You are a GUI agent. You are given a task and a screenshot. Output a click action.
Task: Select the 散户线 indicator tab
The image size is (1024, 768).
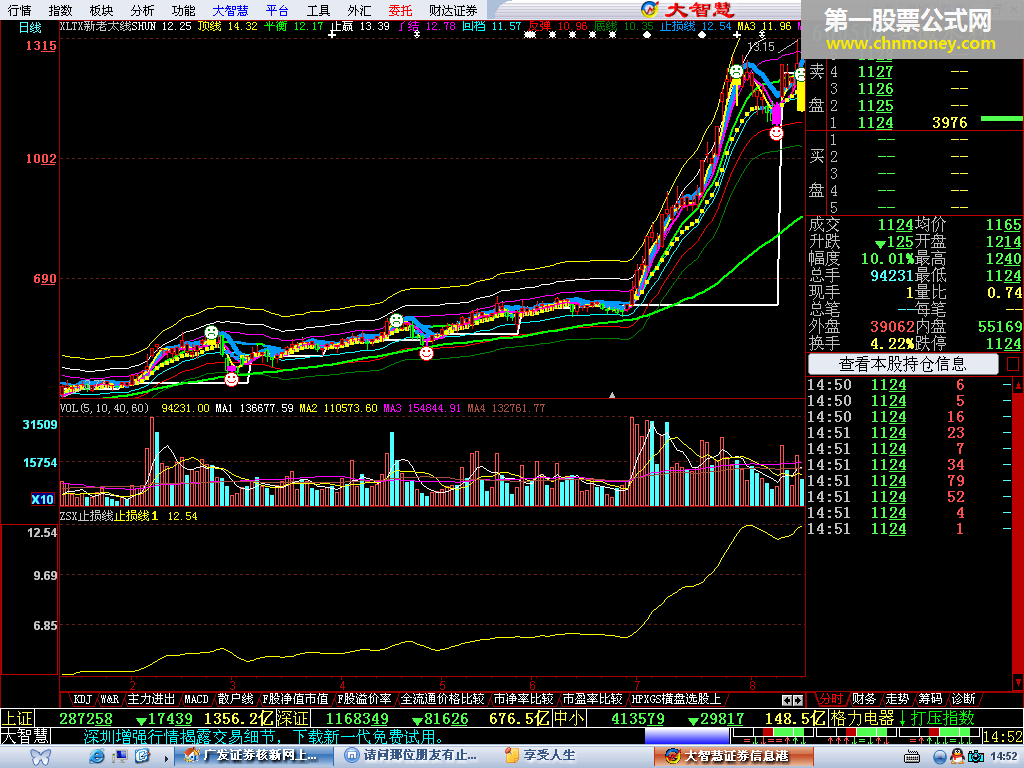point(235,699)
